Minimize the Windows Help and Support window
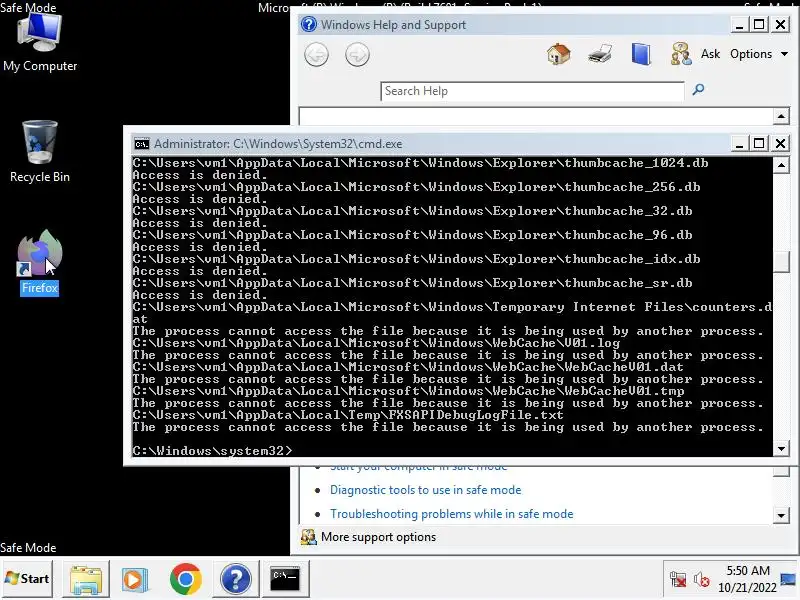800x600 pixels. [739, 24]
